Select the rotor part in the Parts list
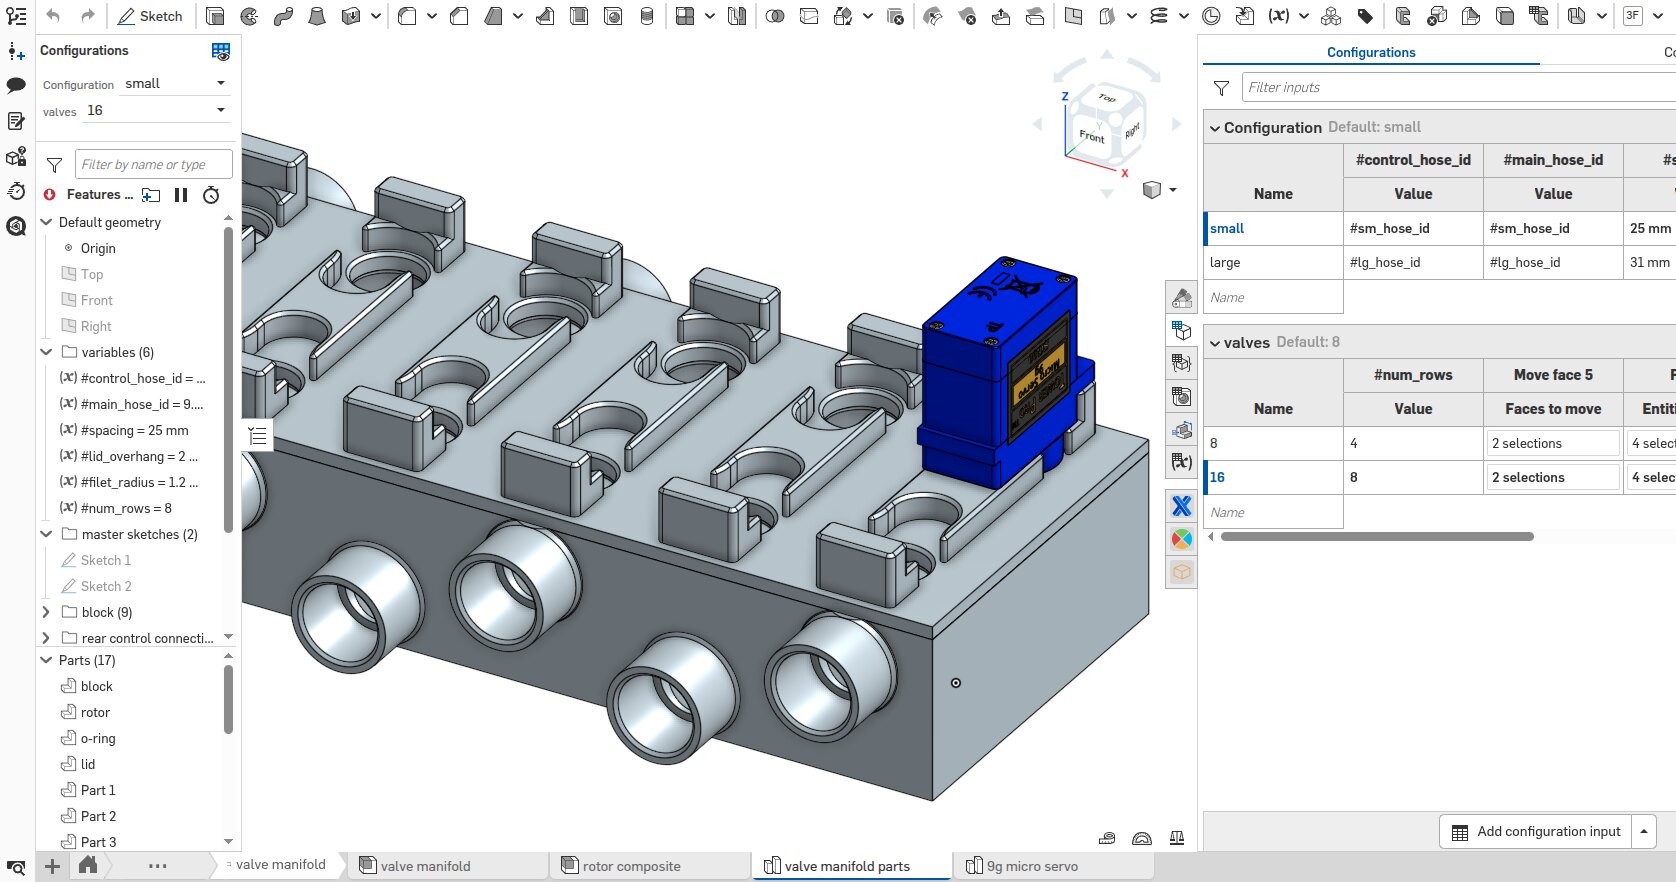This screenshot has height=882, width=1676. point(95,712)
